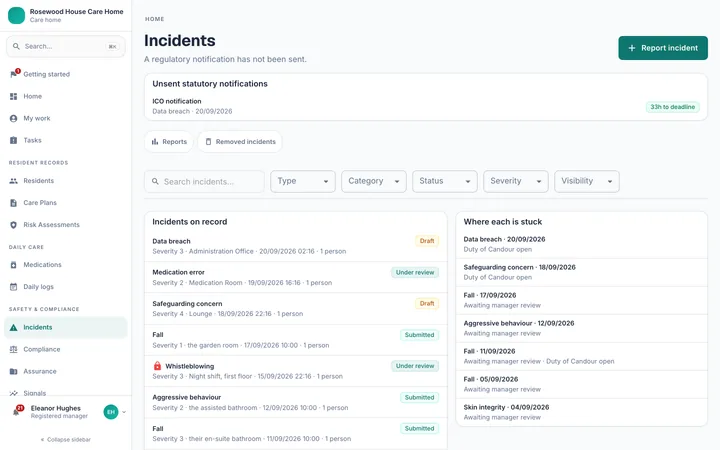This screenshot has height=450, width=720.
Task: Expand the Eleanor Hughes account chevron
Action: [124, 412]
